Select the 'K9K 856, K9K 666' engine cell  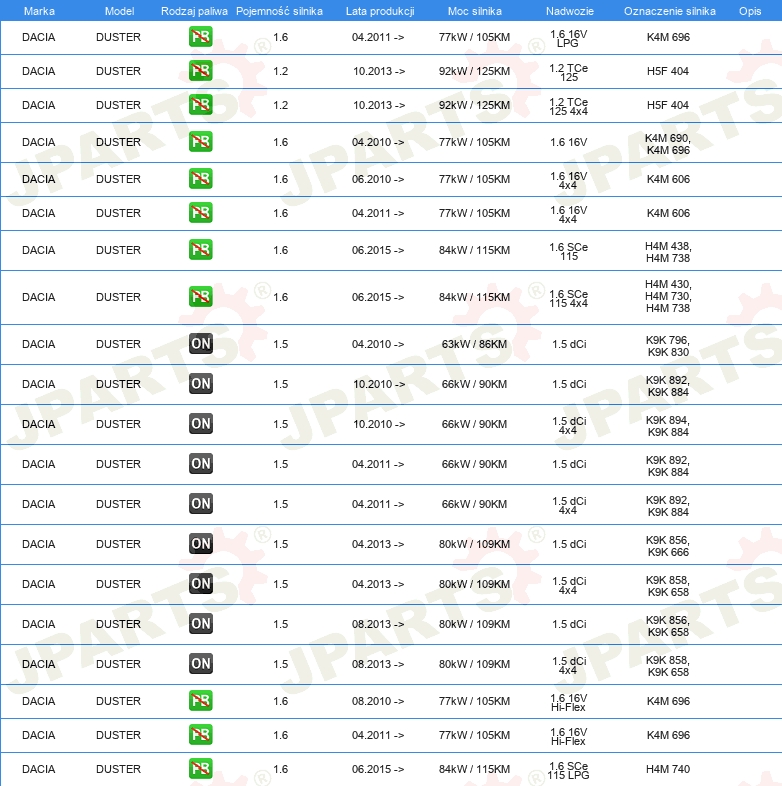click(x=668, y=546)
